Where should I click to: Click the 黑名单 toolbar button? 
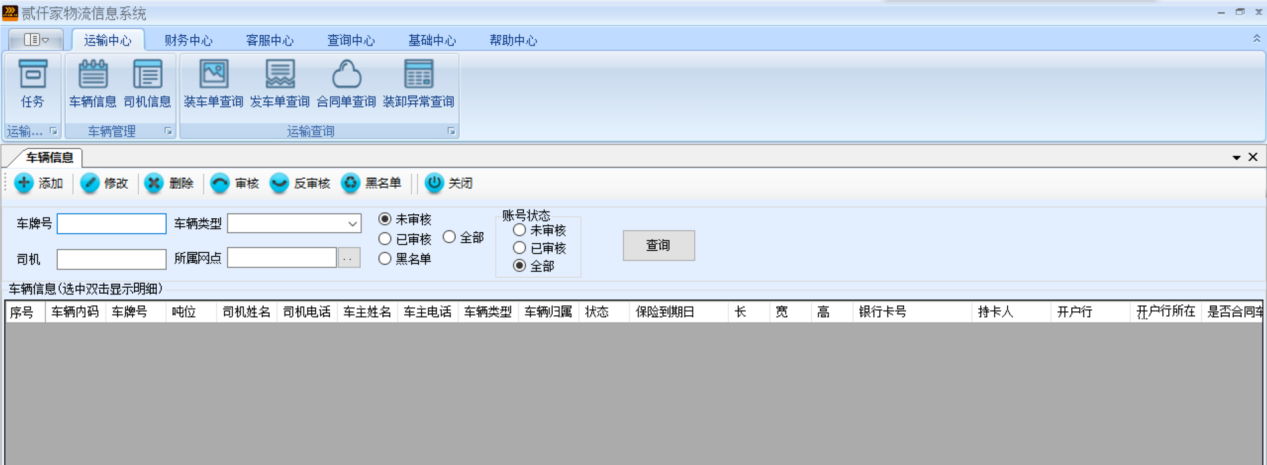coord(371,183)
